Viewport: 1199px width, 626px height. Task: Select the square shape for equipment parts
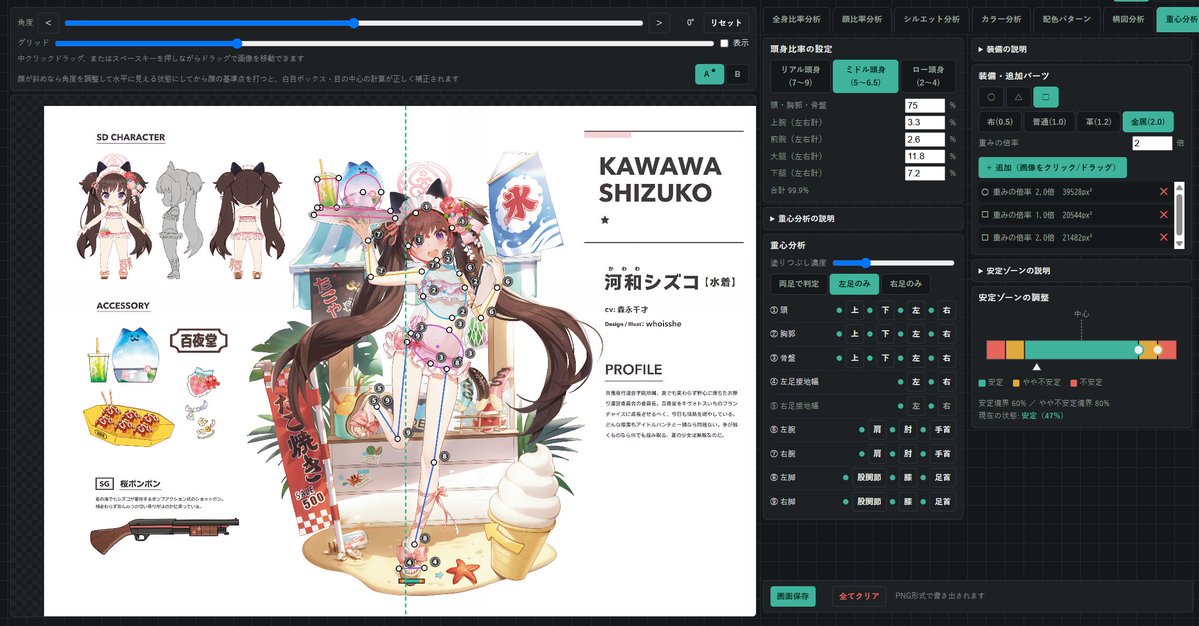(1045, 97)
